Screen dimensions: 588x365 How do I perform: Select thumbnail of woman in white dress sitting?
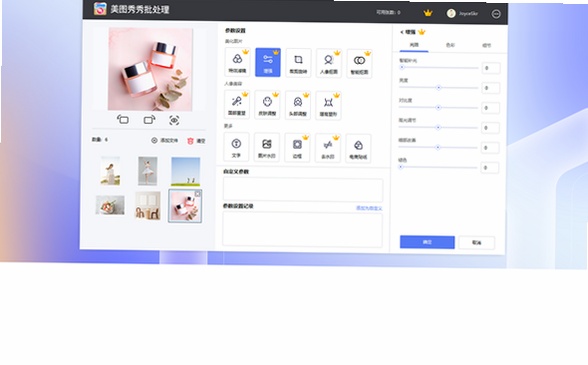tap(110, 171)
